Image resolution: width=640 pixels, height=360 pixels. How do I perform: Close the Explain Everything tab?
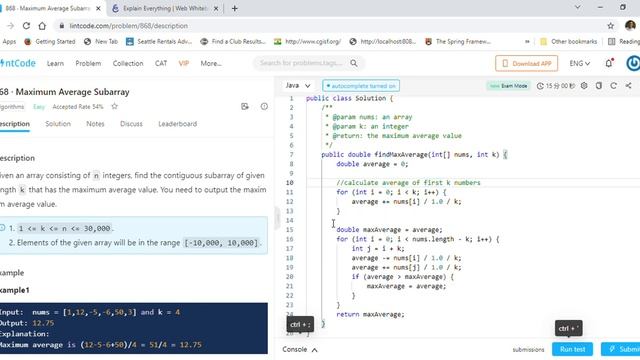coord(216,8)
